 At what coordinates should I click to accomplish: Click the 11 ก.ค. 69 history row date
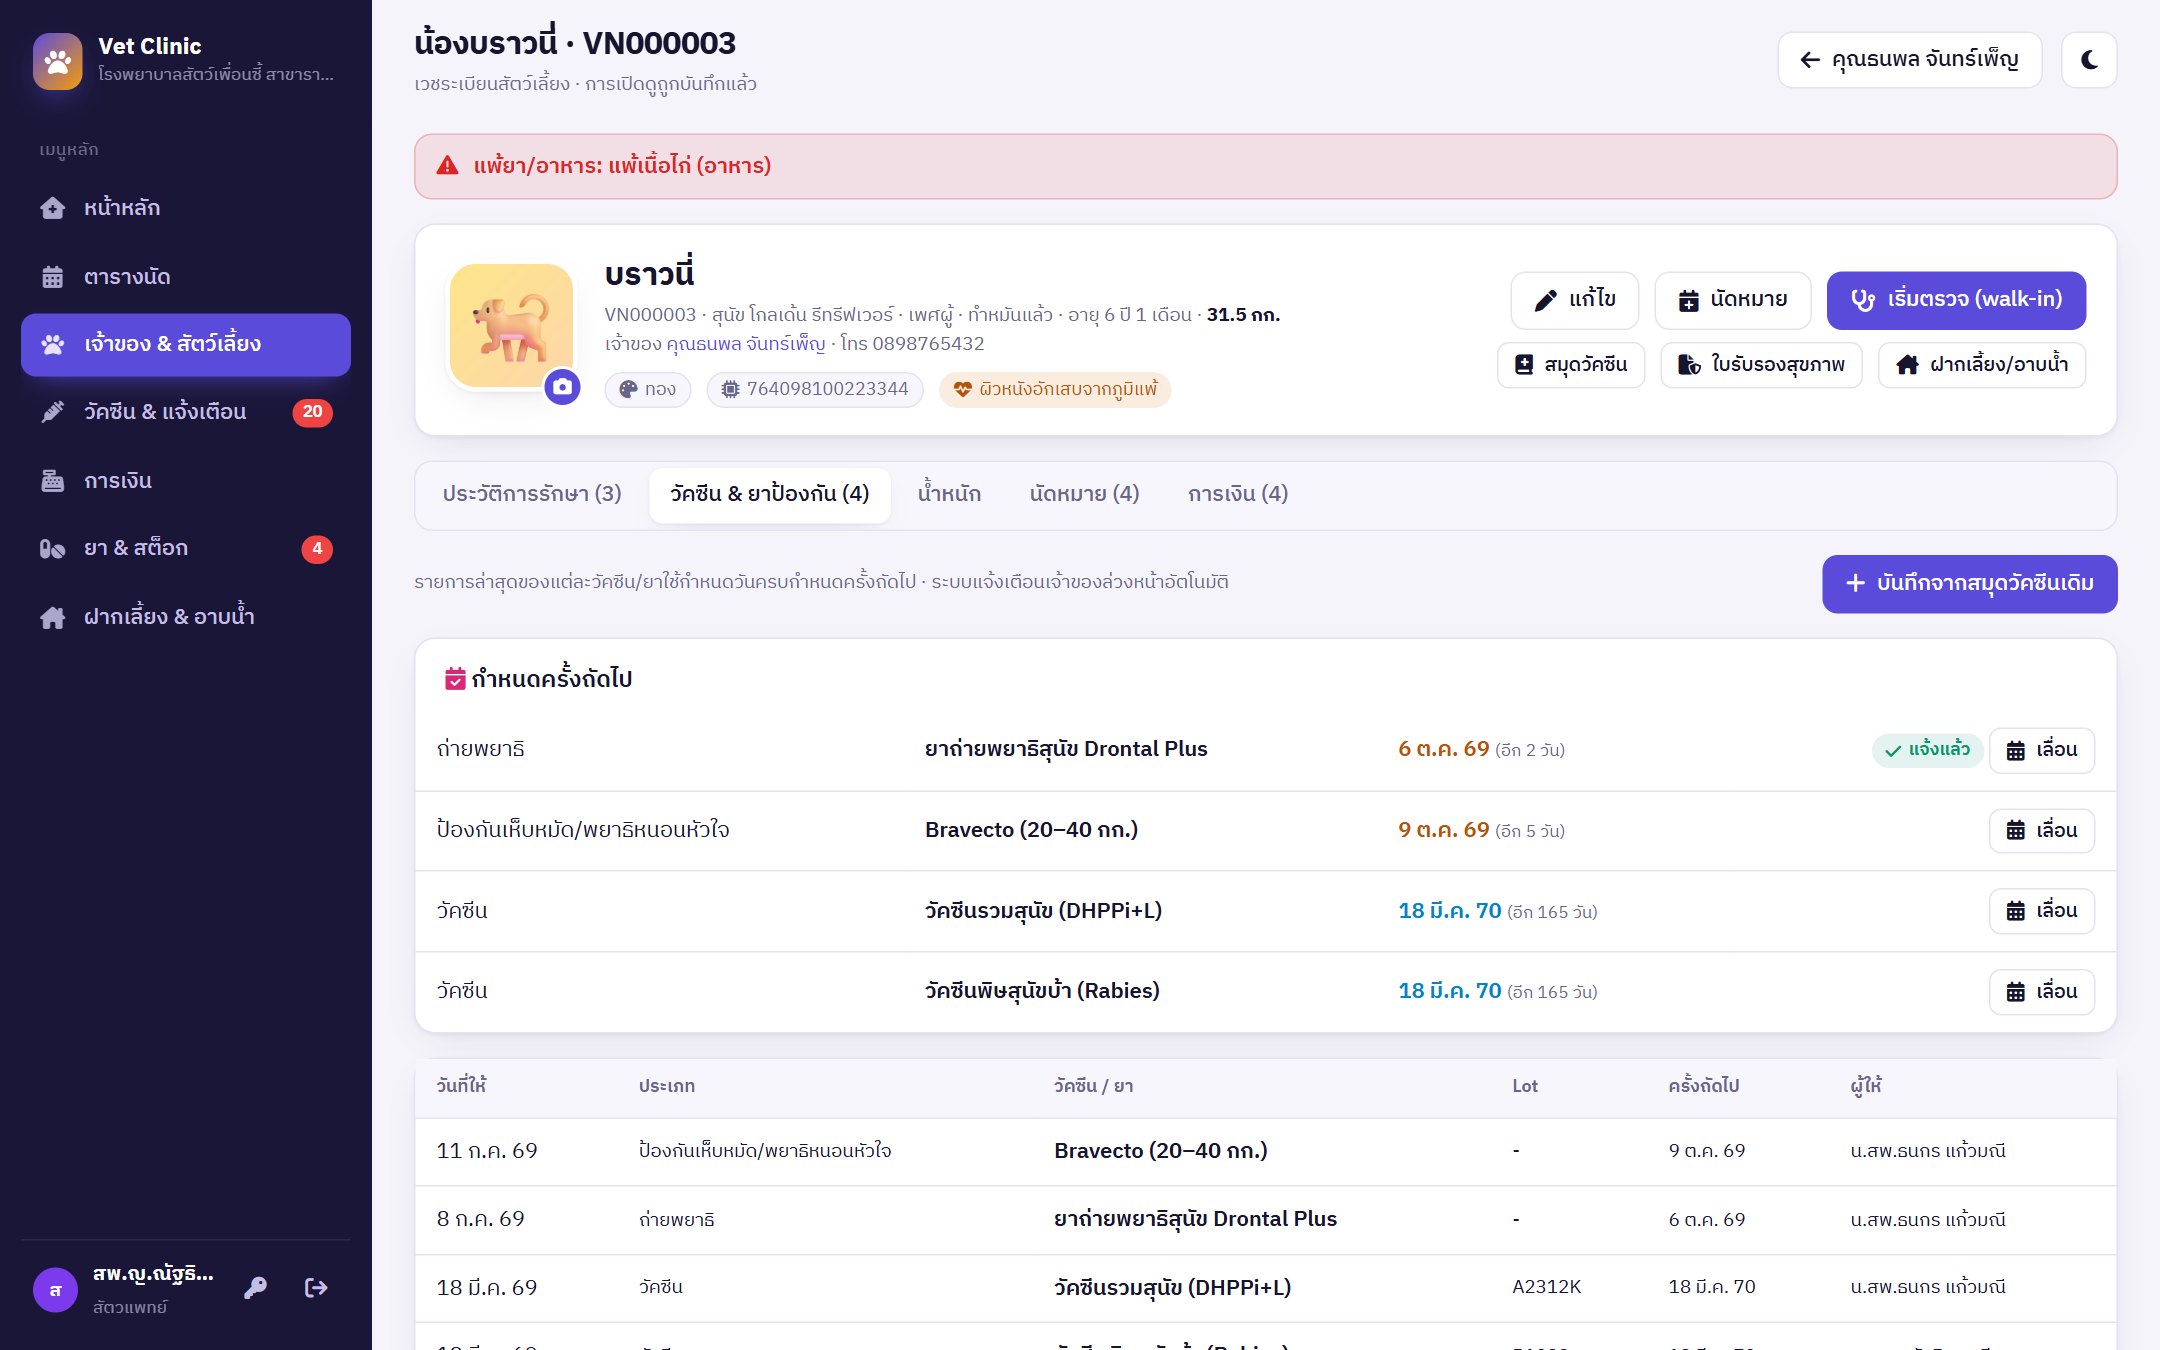tap(487, 1151)
